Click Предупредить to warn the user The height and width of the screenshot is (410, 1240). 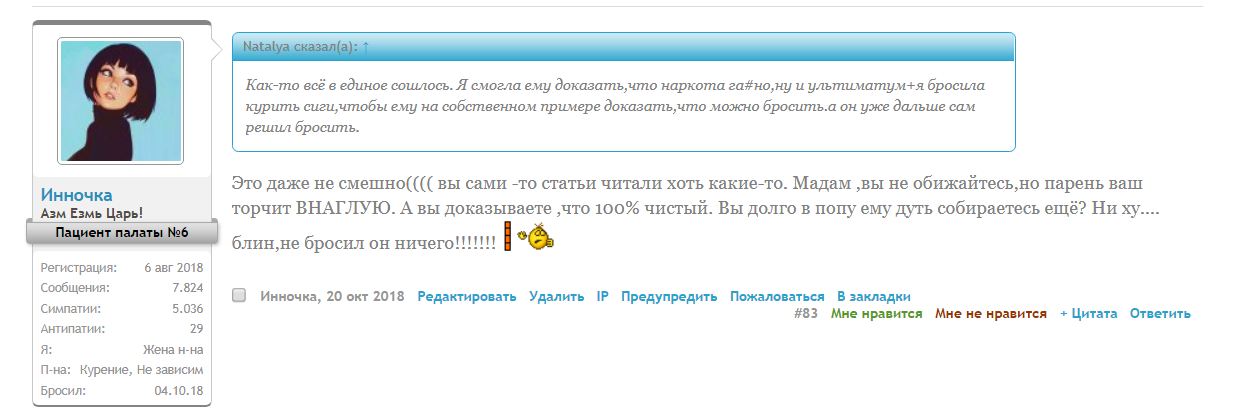click(669, 297)
